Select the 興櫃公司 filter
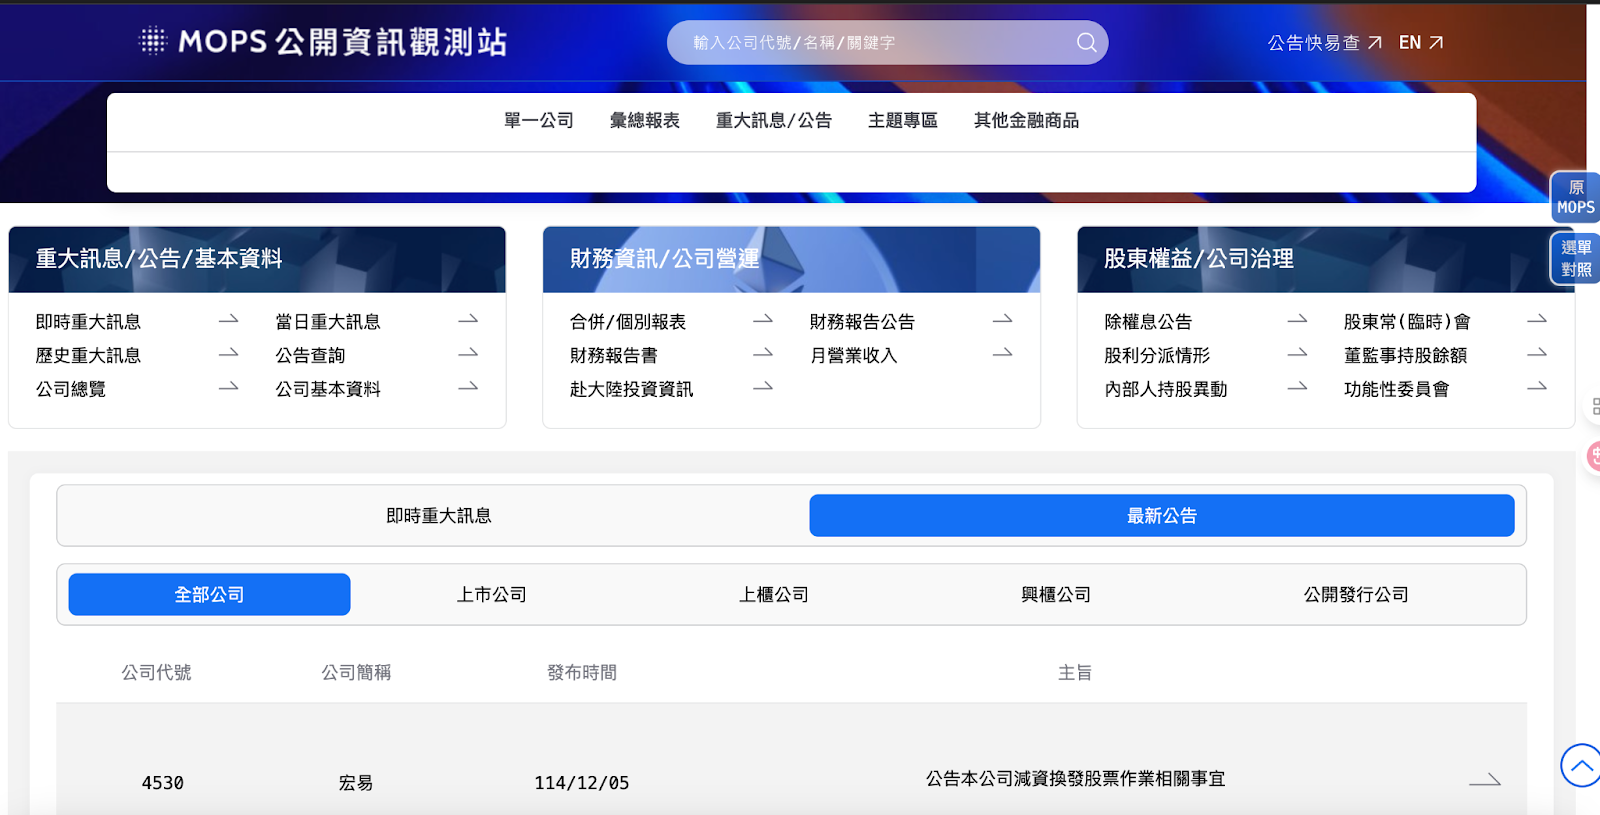This screenshot has height=815, width=1600. (1056, 595)
